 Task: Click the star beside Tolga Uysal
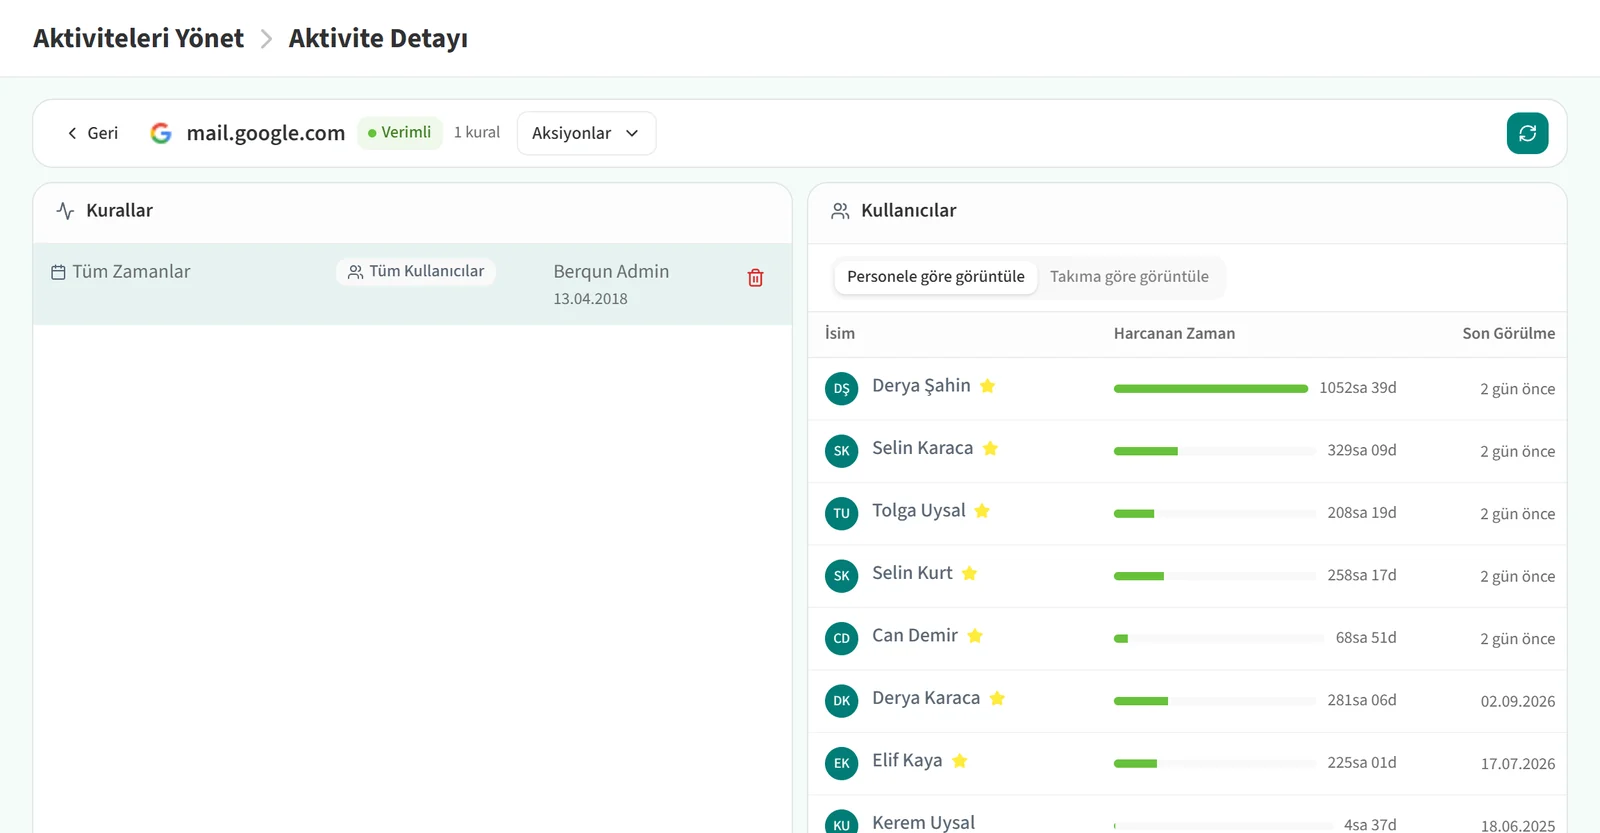tap(982, 511)
